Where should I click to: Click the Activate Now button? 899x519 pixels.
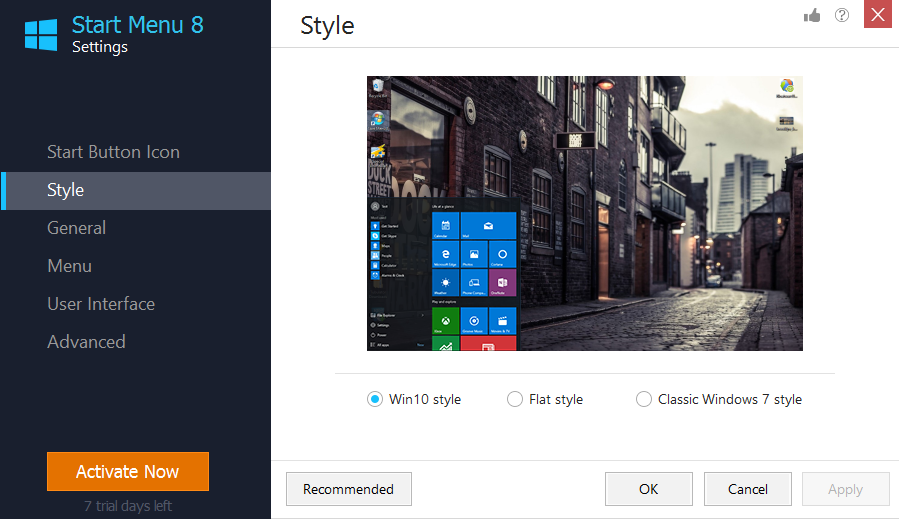128,471
